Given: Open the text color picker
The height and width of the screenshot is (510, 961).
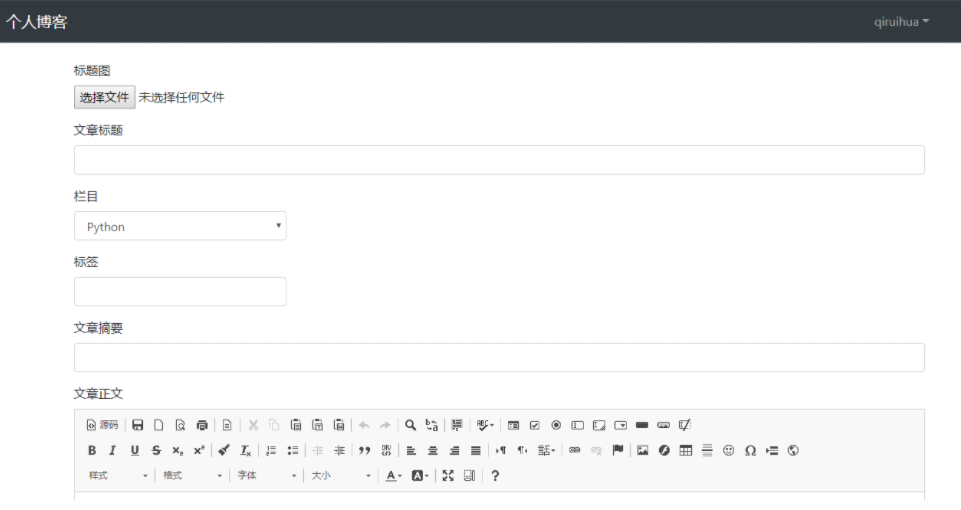Looking at the screenshot, I should (x=393, y=476).
